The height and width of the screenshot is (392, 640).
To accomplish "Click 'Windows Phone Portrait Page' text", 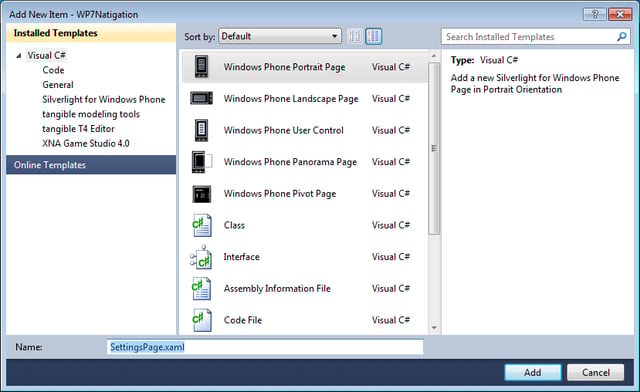I will coord(284,67).
